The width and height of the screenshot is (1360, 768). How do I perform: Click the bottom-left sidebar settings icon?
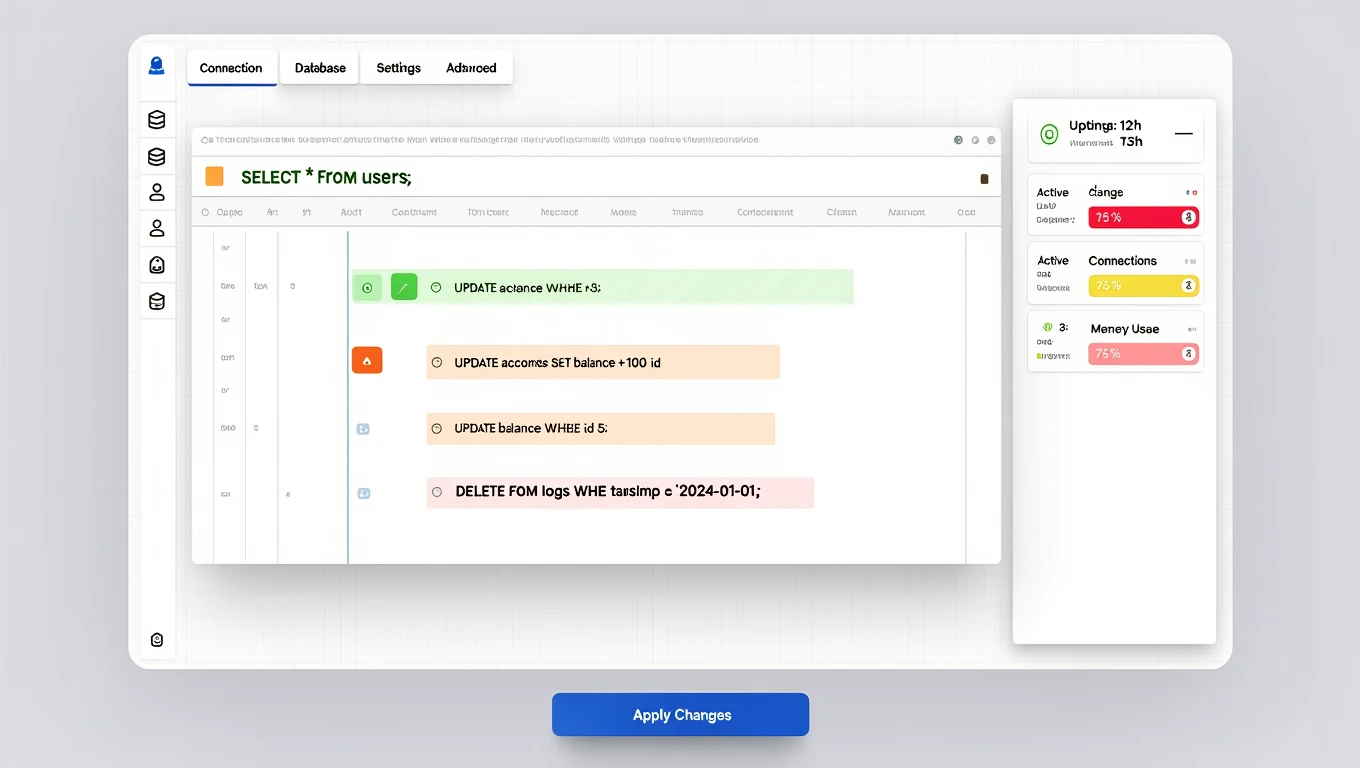point(157,640)
